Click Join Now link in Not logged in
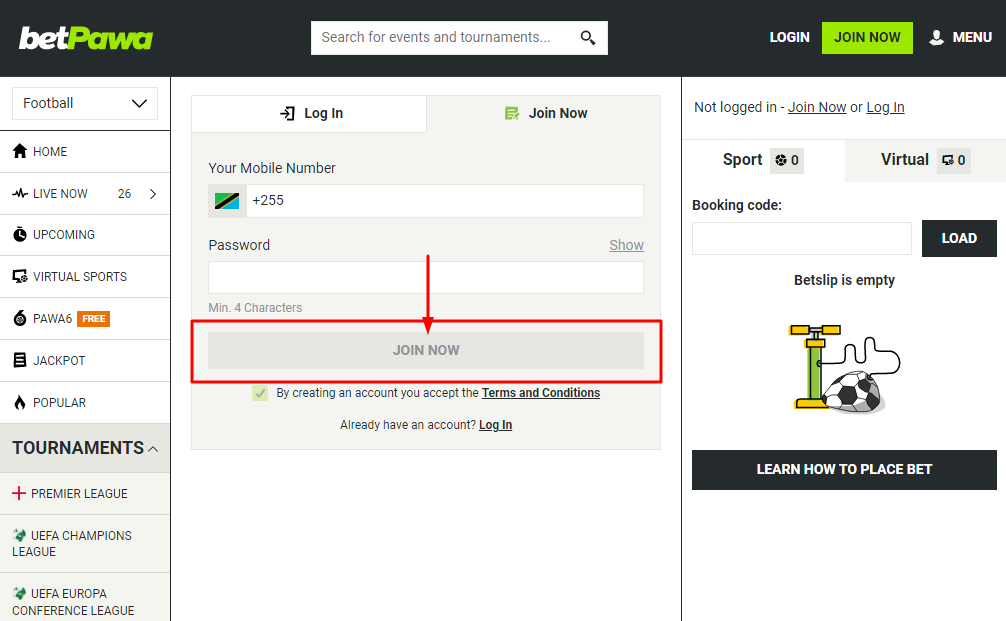1006x621 pixels. 817,107
